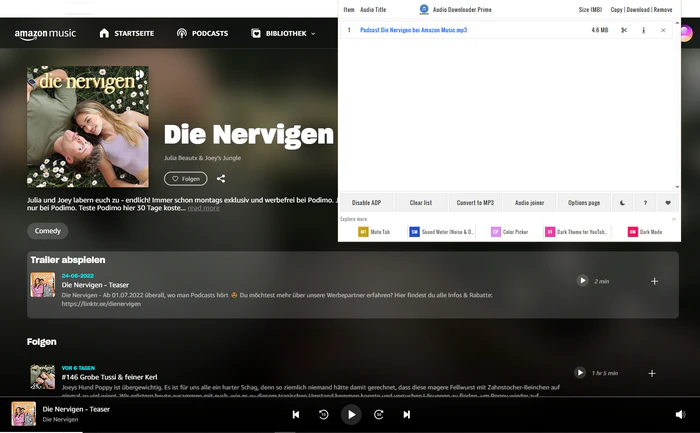Screen dimensions: 700x433
Task: Click the user profile avatar
Action: click(x=687, y=33)
